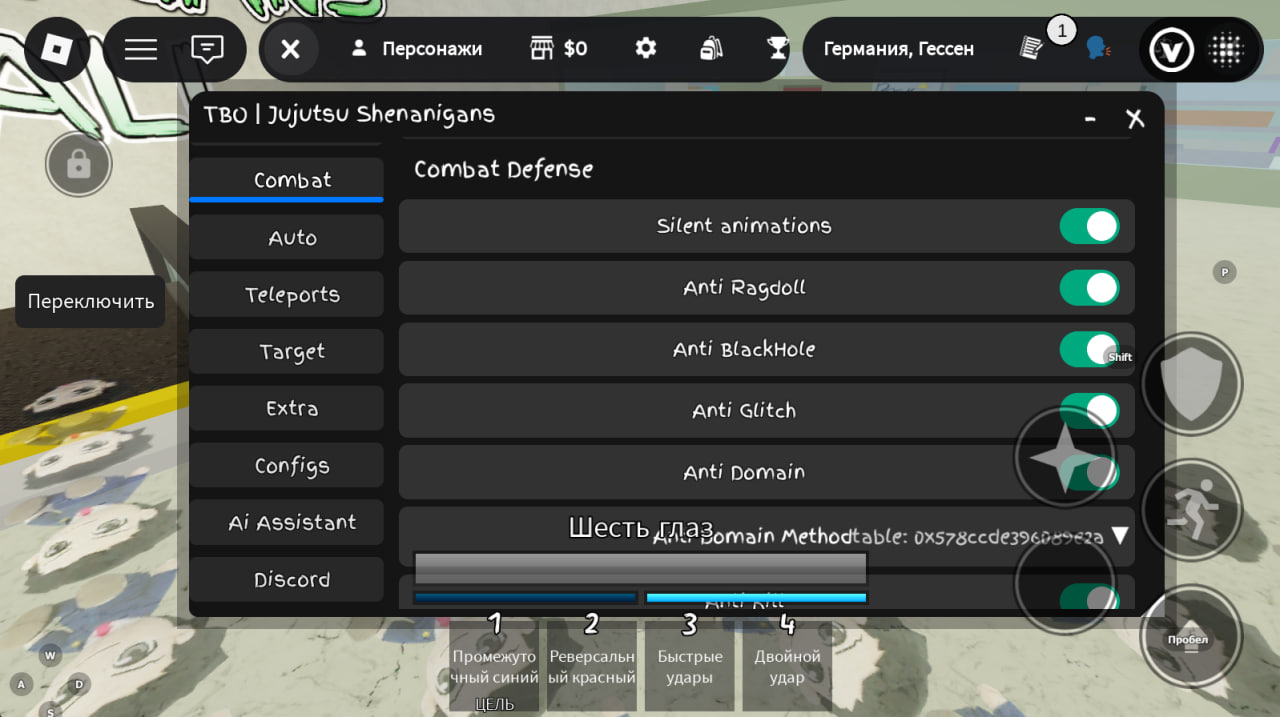Toggle Silent animations switch
The height and width of the screenshot is (717, 1280).
(x=1089, y=226)
